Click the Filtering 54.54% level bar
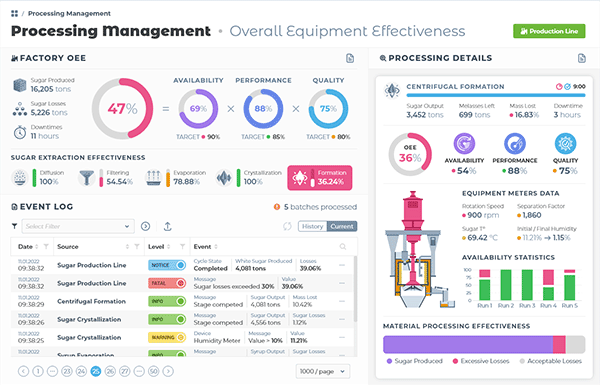600x385 pixels. (101, 178)
